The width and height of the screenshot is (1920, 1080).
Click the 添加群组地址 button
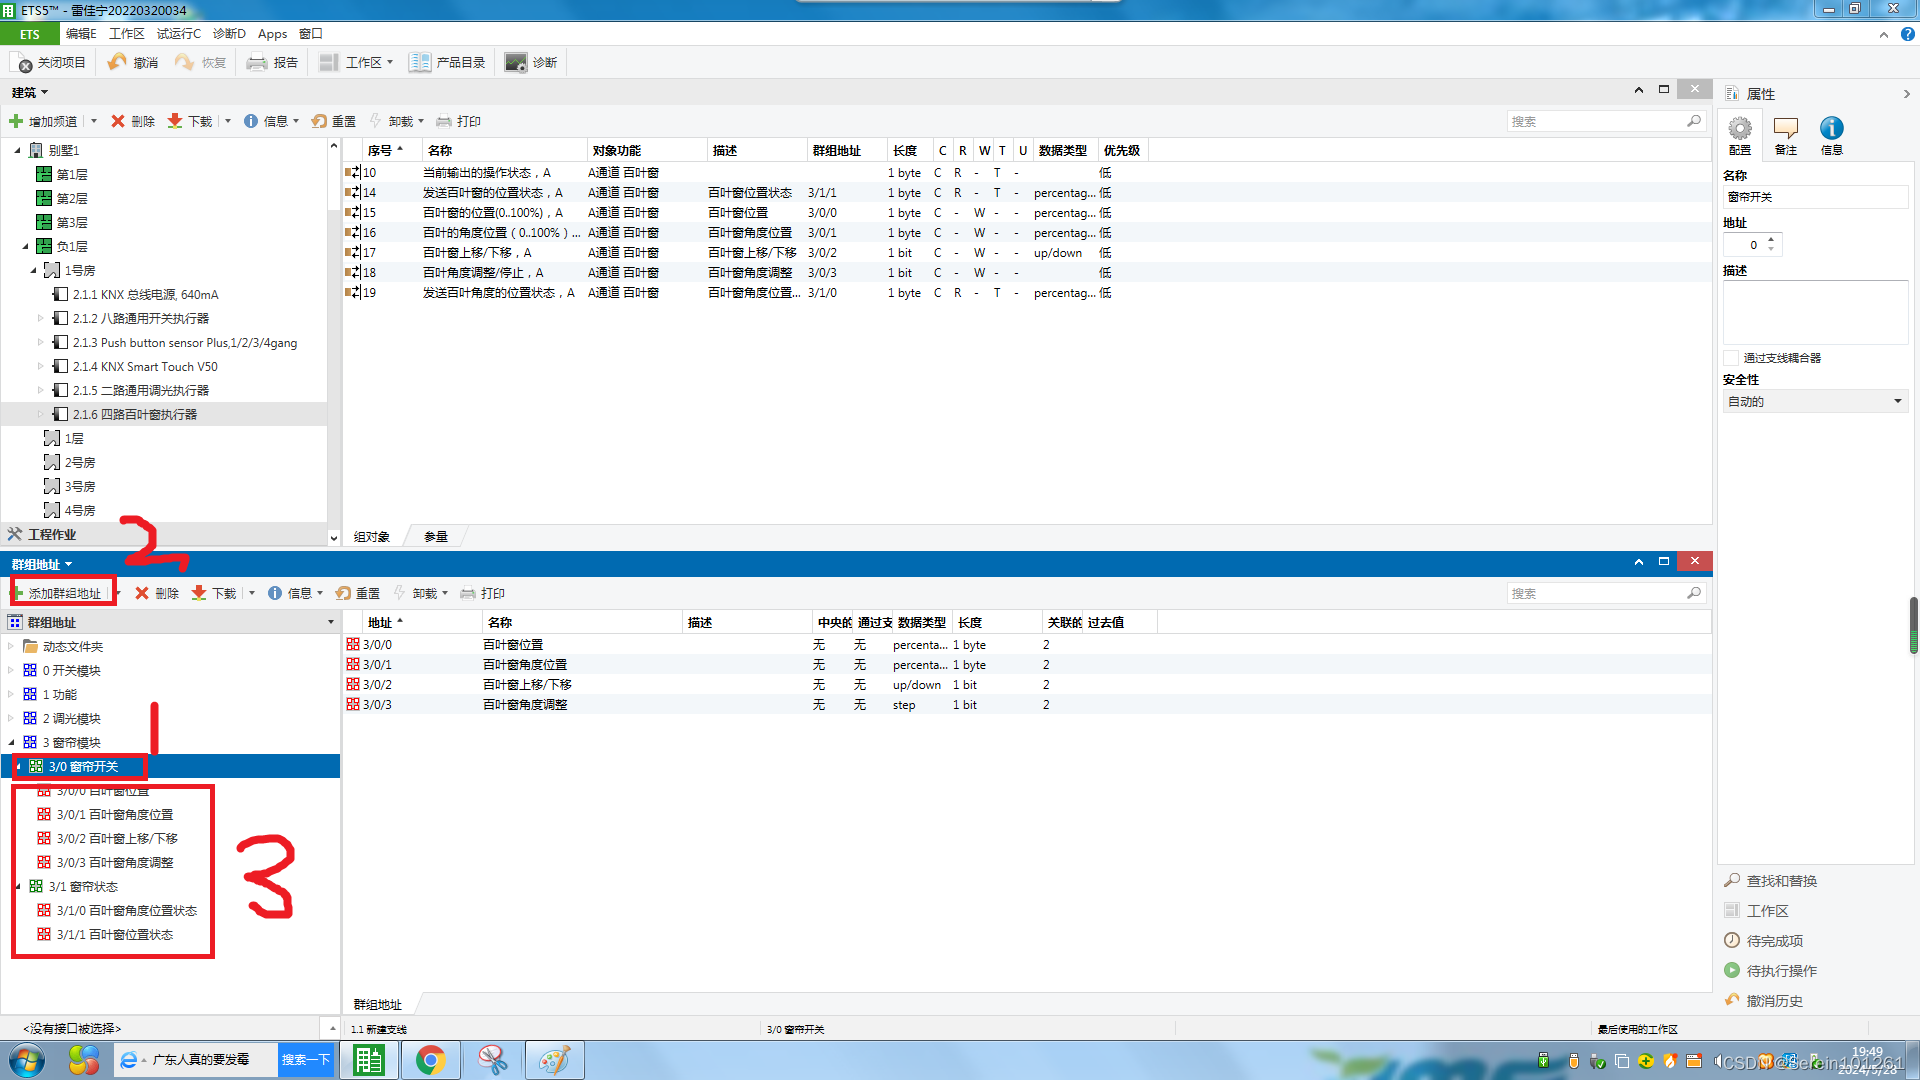point(64,593)
